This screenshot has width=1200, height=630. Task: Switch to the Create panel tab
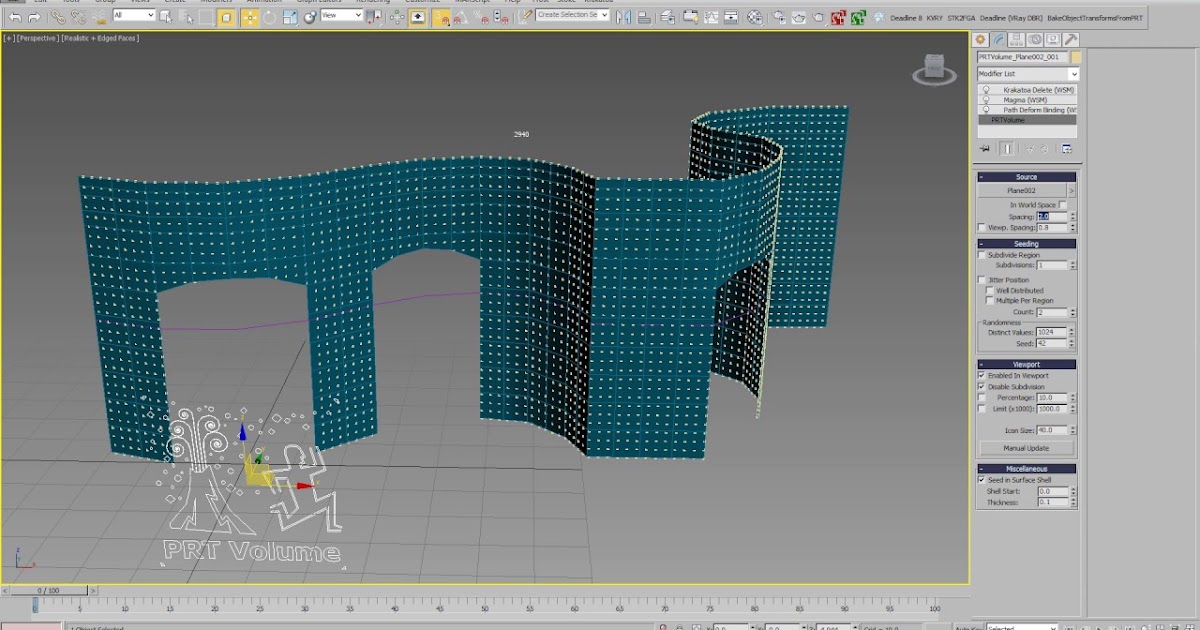(981, 39)
